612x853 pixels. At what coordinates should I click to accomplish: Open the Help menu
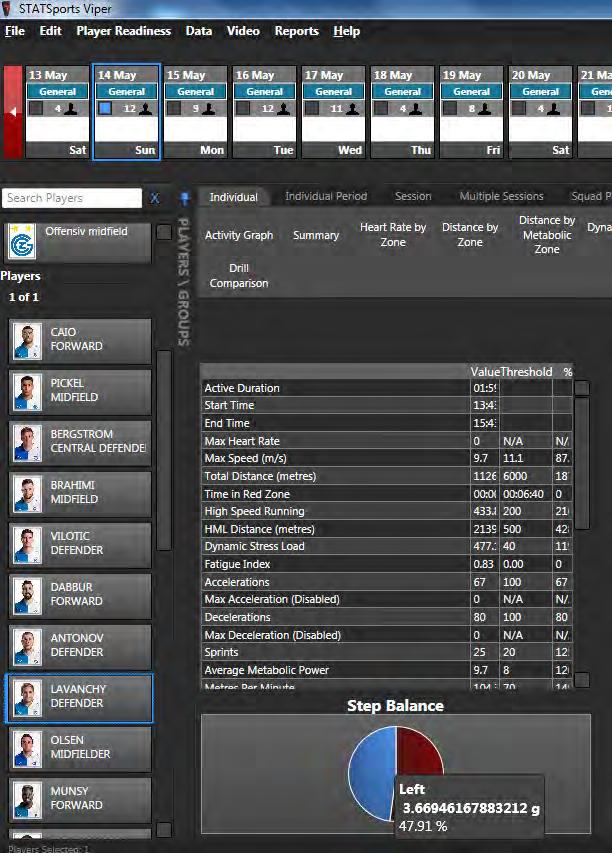(x=347, y=31)
